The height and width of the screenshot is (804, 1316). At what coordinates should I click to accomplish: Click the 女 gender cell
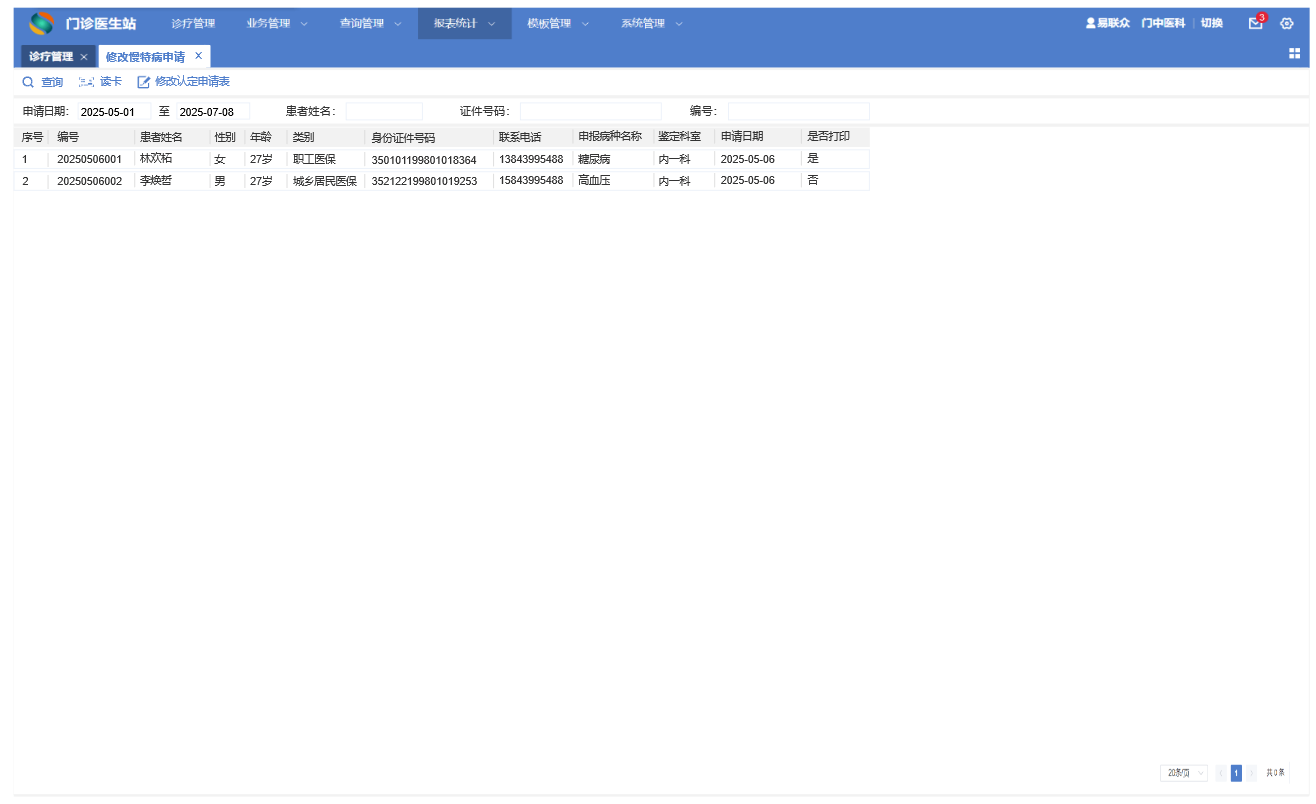point(220,159)
